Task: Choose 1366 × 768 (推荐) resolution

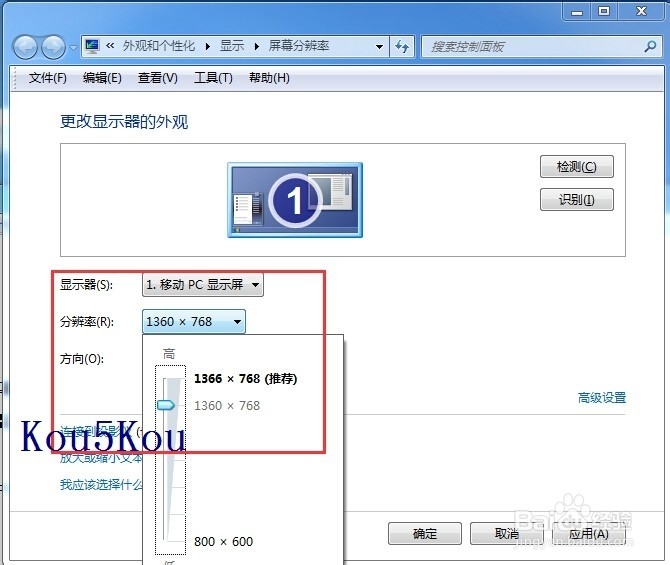Action: point(246,379)
